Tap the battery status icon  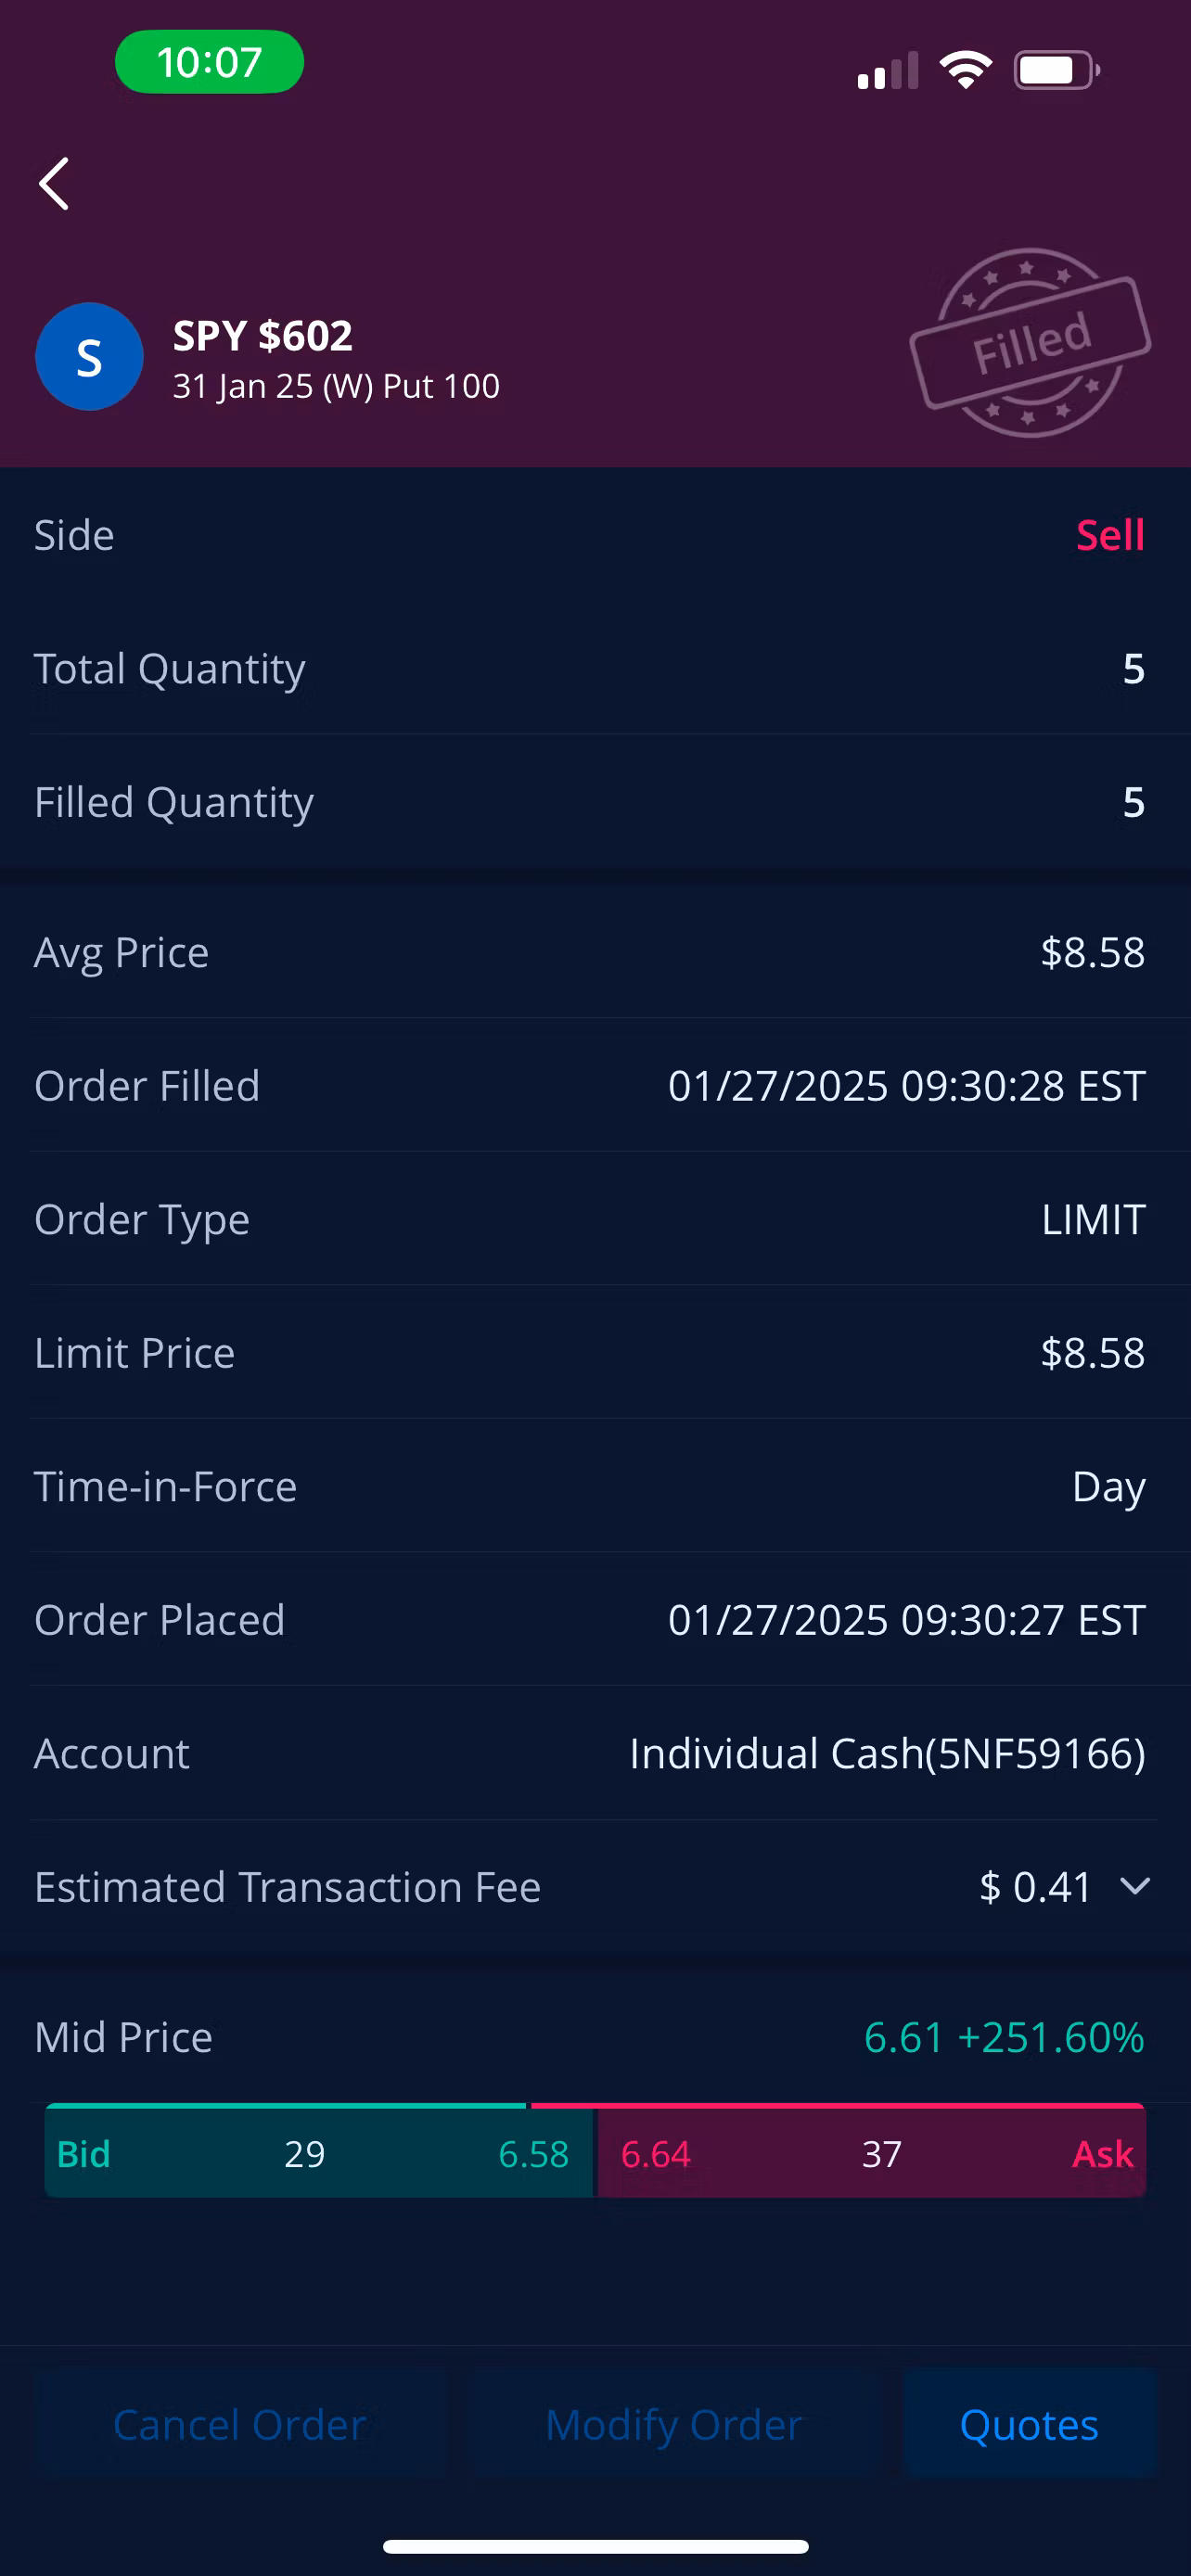1056,70
